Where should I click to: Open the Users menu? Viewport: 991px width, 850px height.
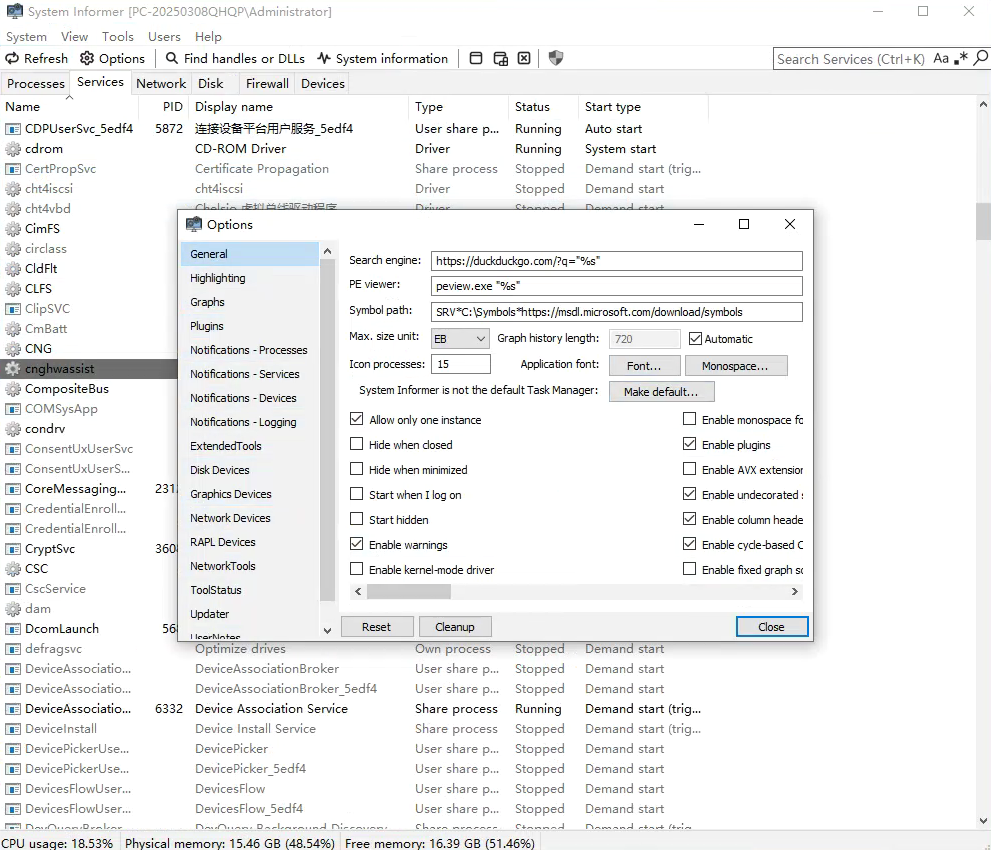tap(164, 37)
